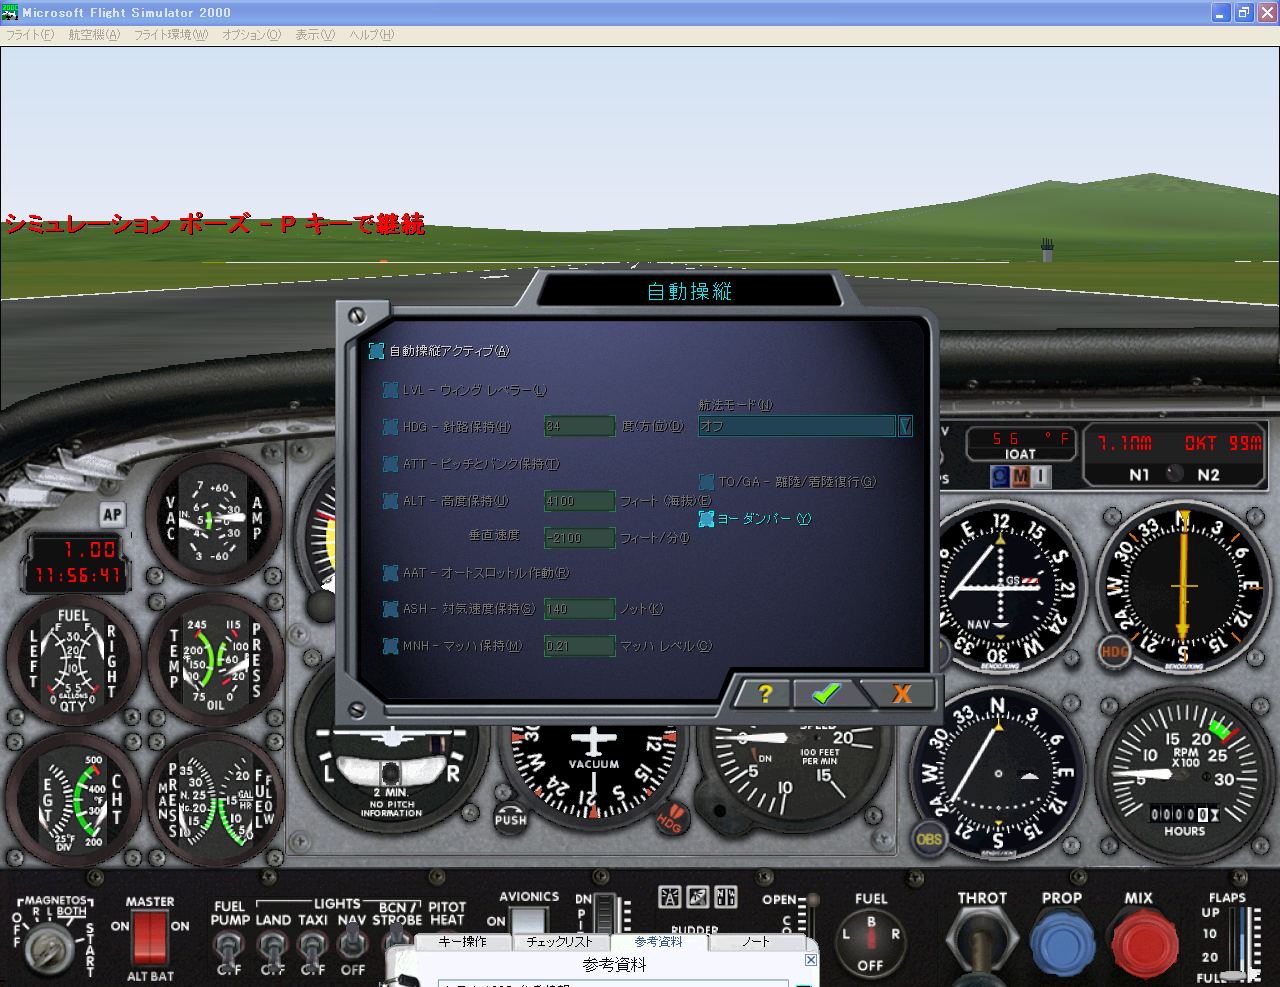Screen dimensions: 1280x987
Task: Click the N1/N2 selector knob
Action: [x=1175, y=474]
